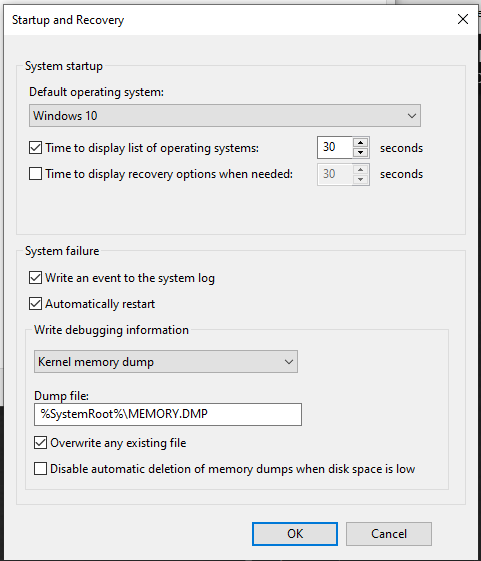The width and height of the screenshot is (481, 561).
Task: Toggle Overwrite any existing file checkbox
Action: click(40, 443)
